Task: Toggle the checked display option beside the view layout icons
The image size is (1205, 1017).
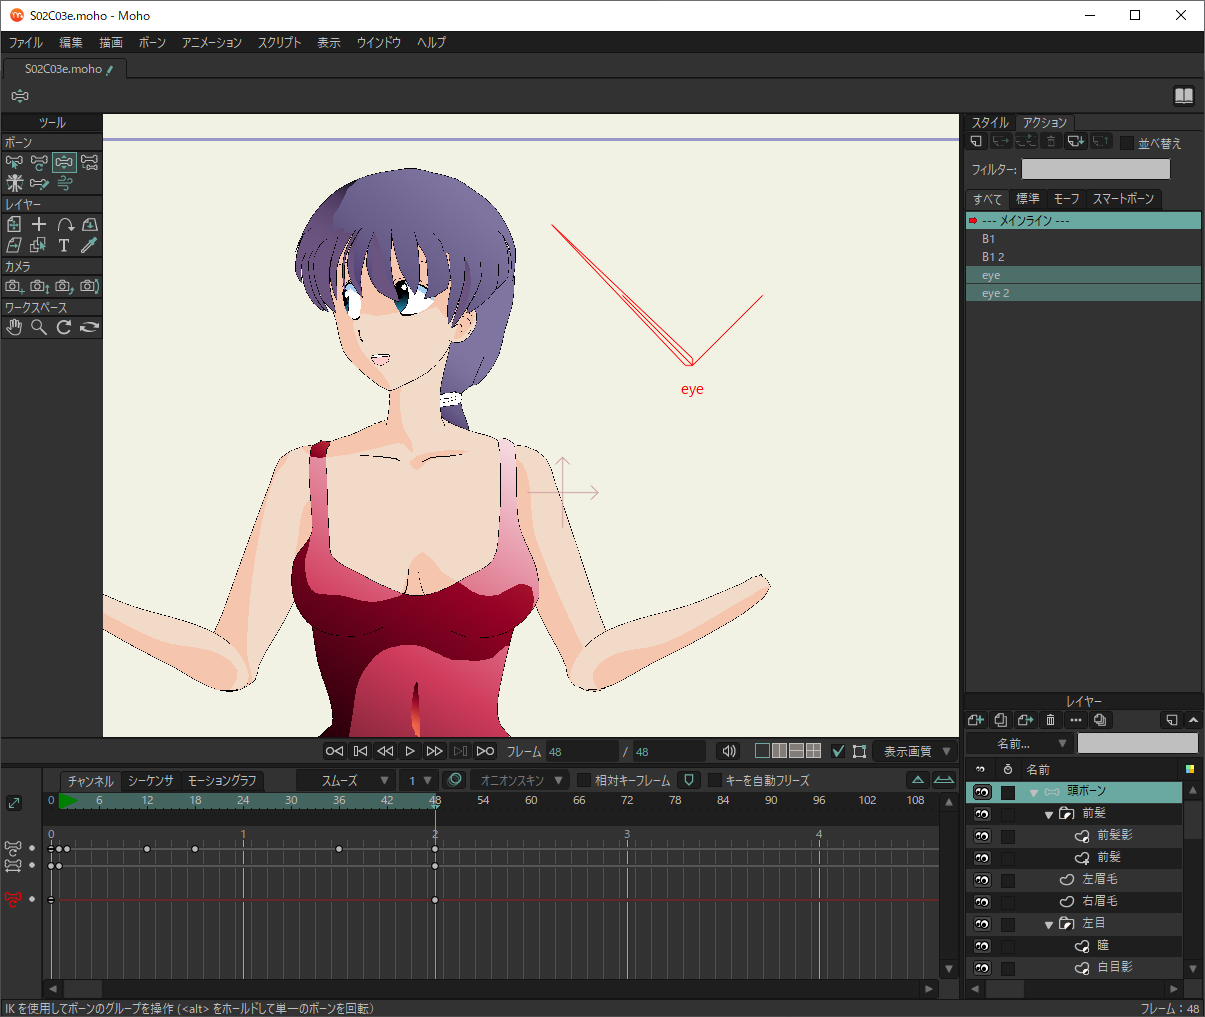Action: pyautogui.click(x=838, y=751)
